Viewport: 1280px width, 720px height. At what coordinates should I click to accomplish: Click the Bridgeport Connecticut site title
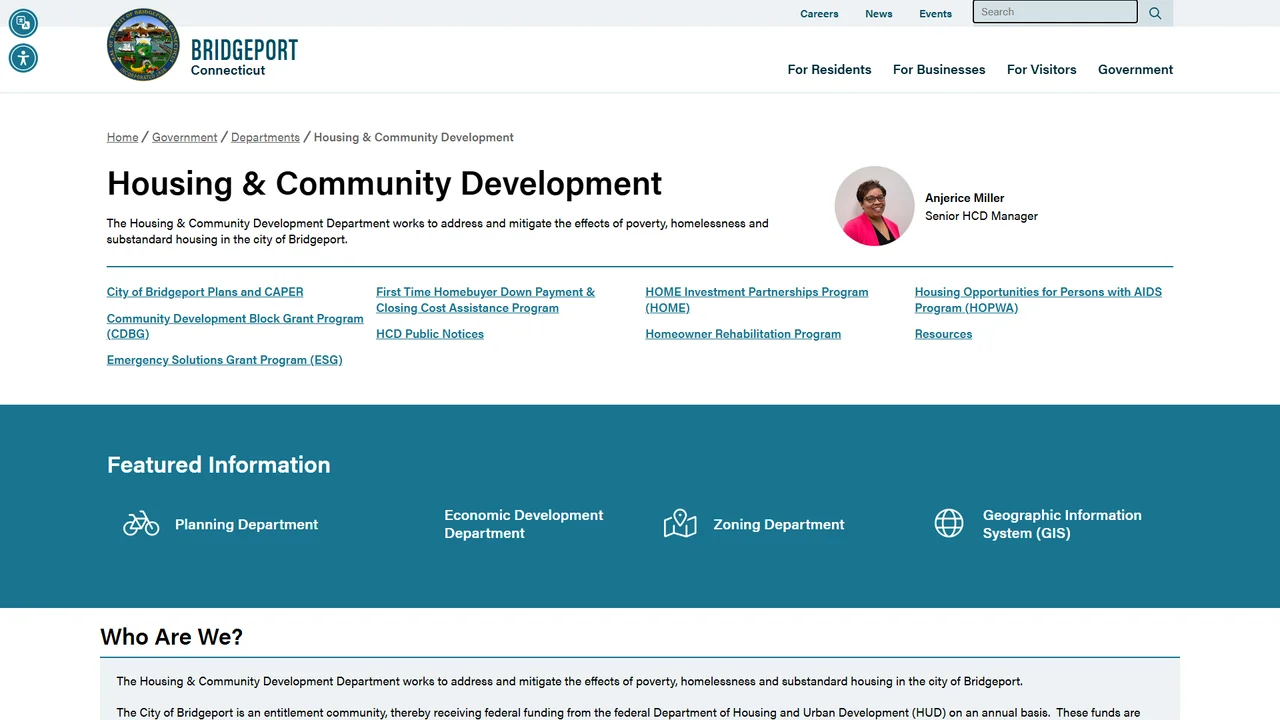pos(244,57)
